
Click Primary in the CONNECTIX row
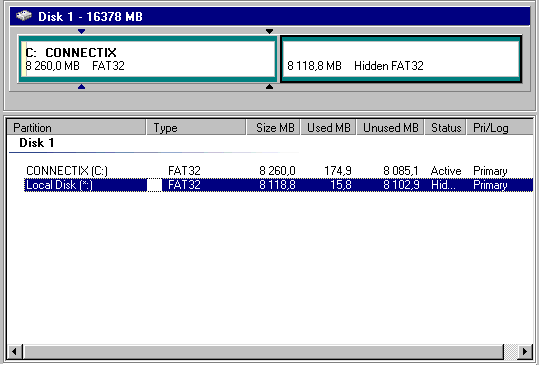tap(490, 171)
